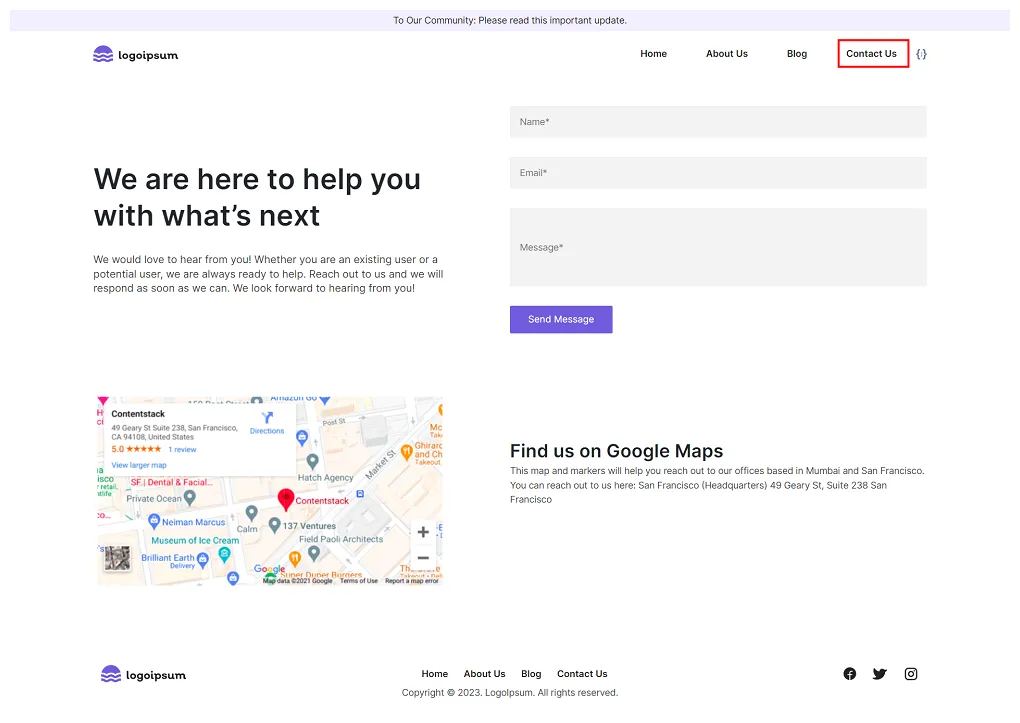Click the highlighted Contact Us button
Screen dimensions: 1020x723
[871, 53]
